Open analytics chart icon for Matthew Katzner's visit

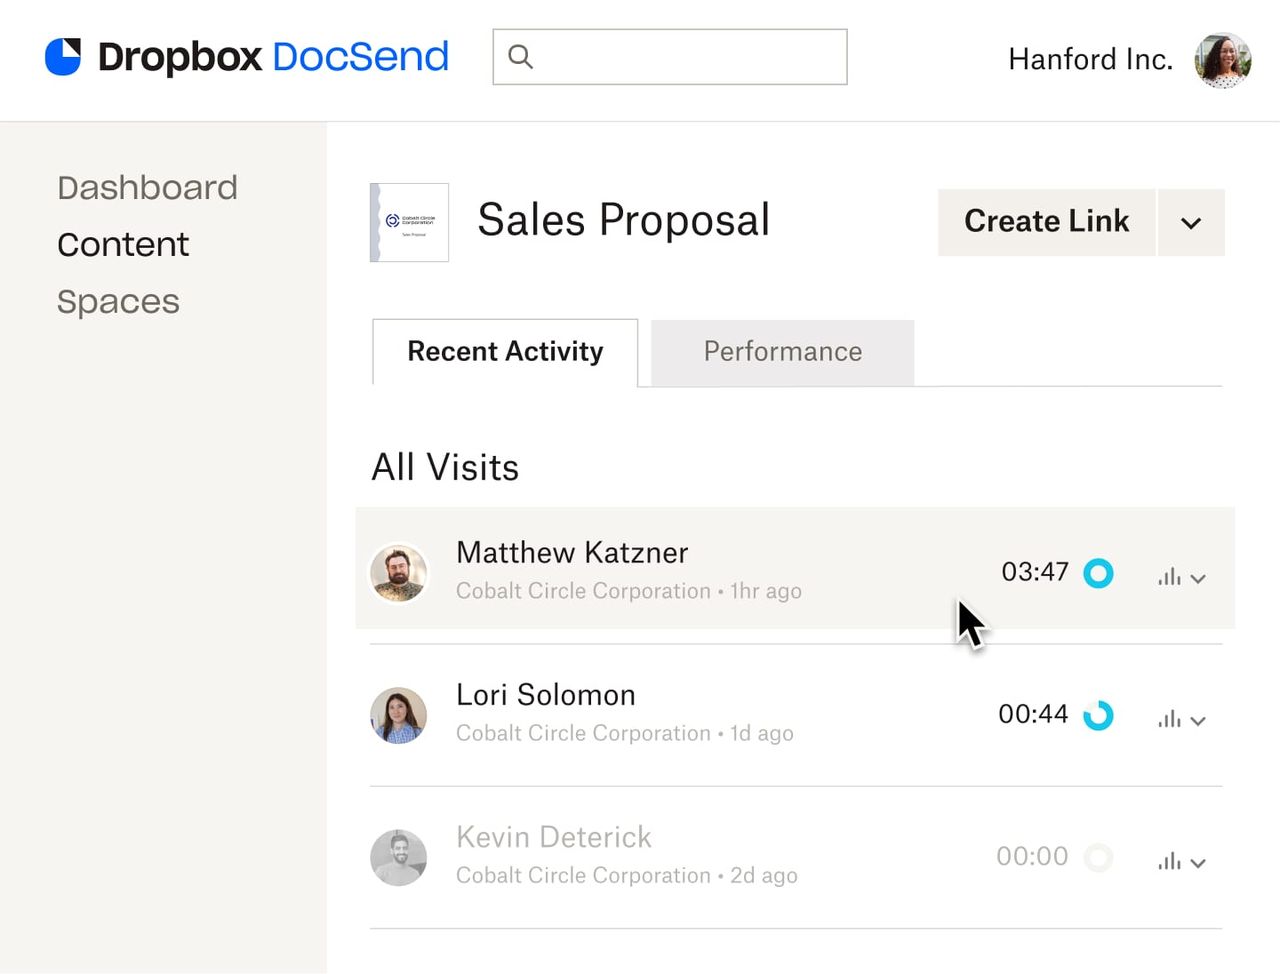(x=1170, y=574)
